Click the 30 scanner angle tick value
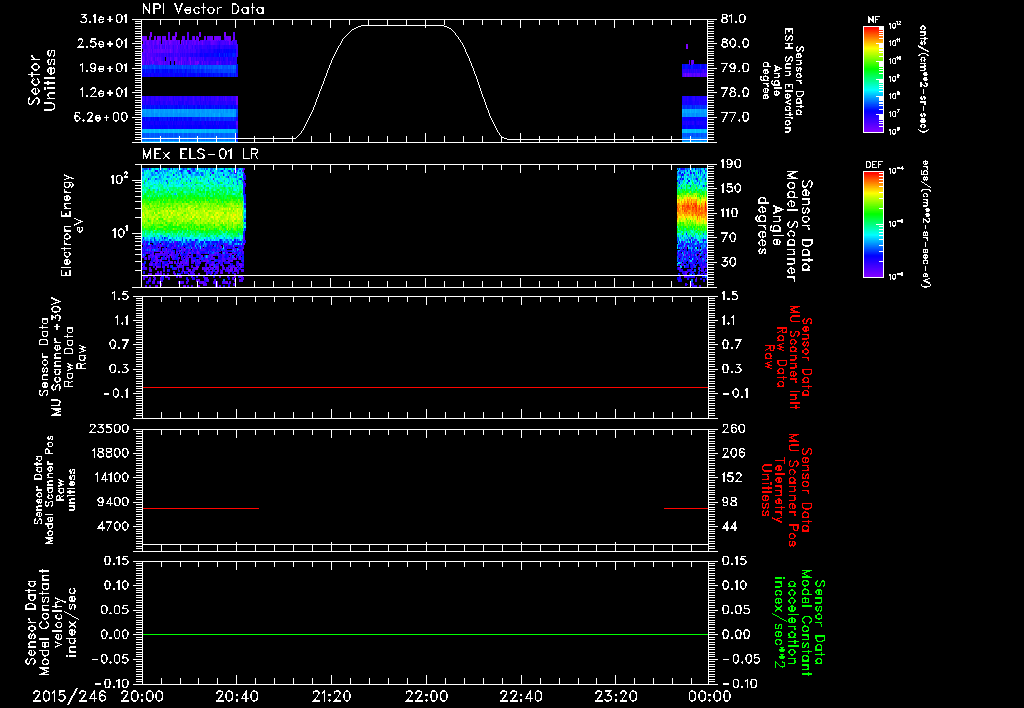This screenshot has width=1024, height=708. click(x=728, y=262)
